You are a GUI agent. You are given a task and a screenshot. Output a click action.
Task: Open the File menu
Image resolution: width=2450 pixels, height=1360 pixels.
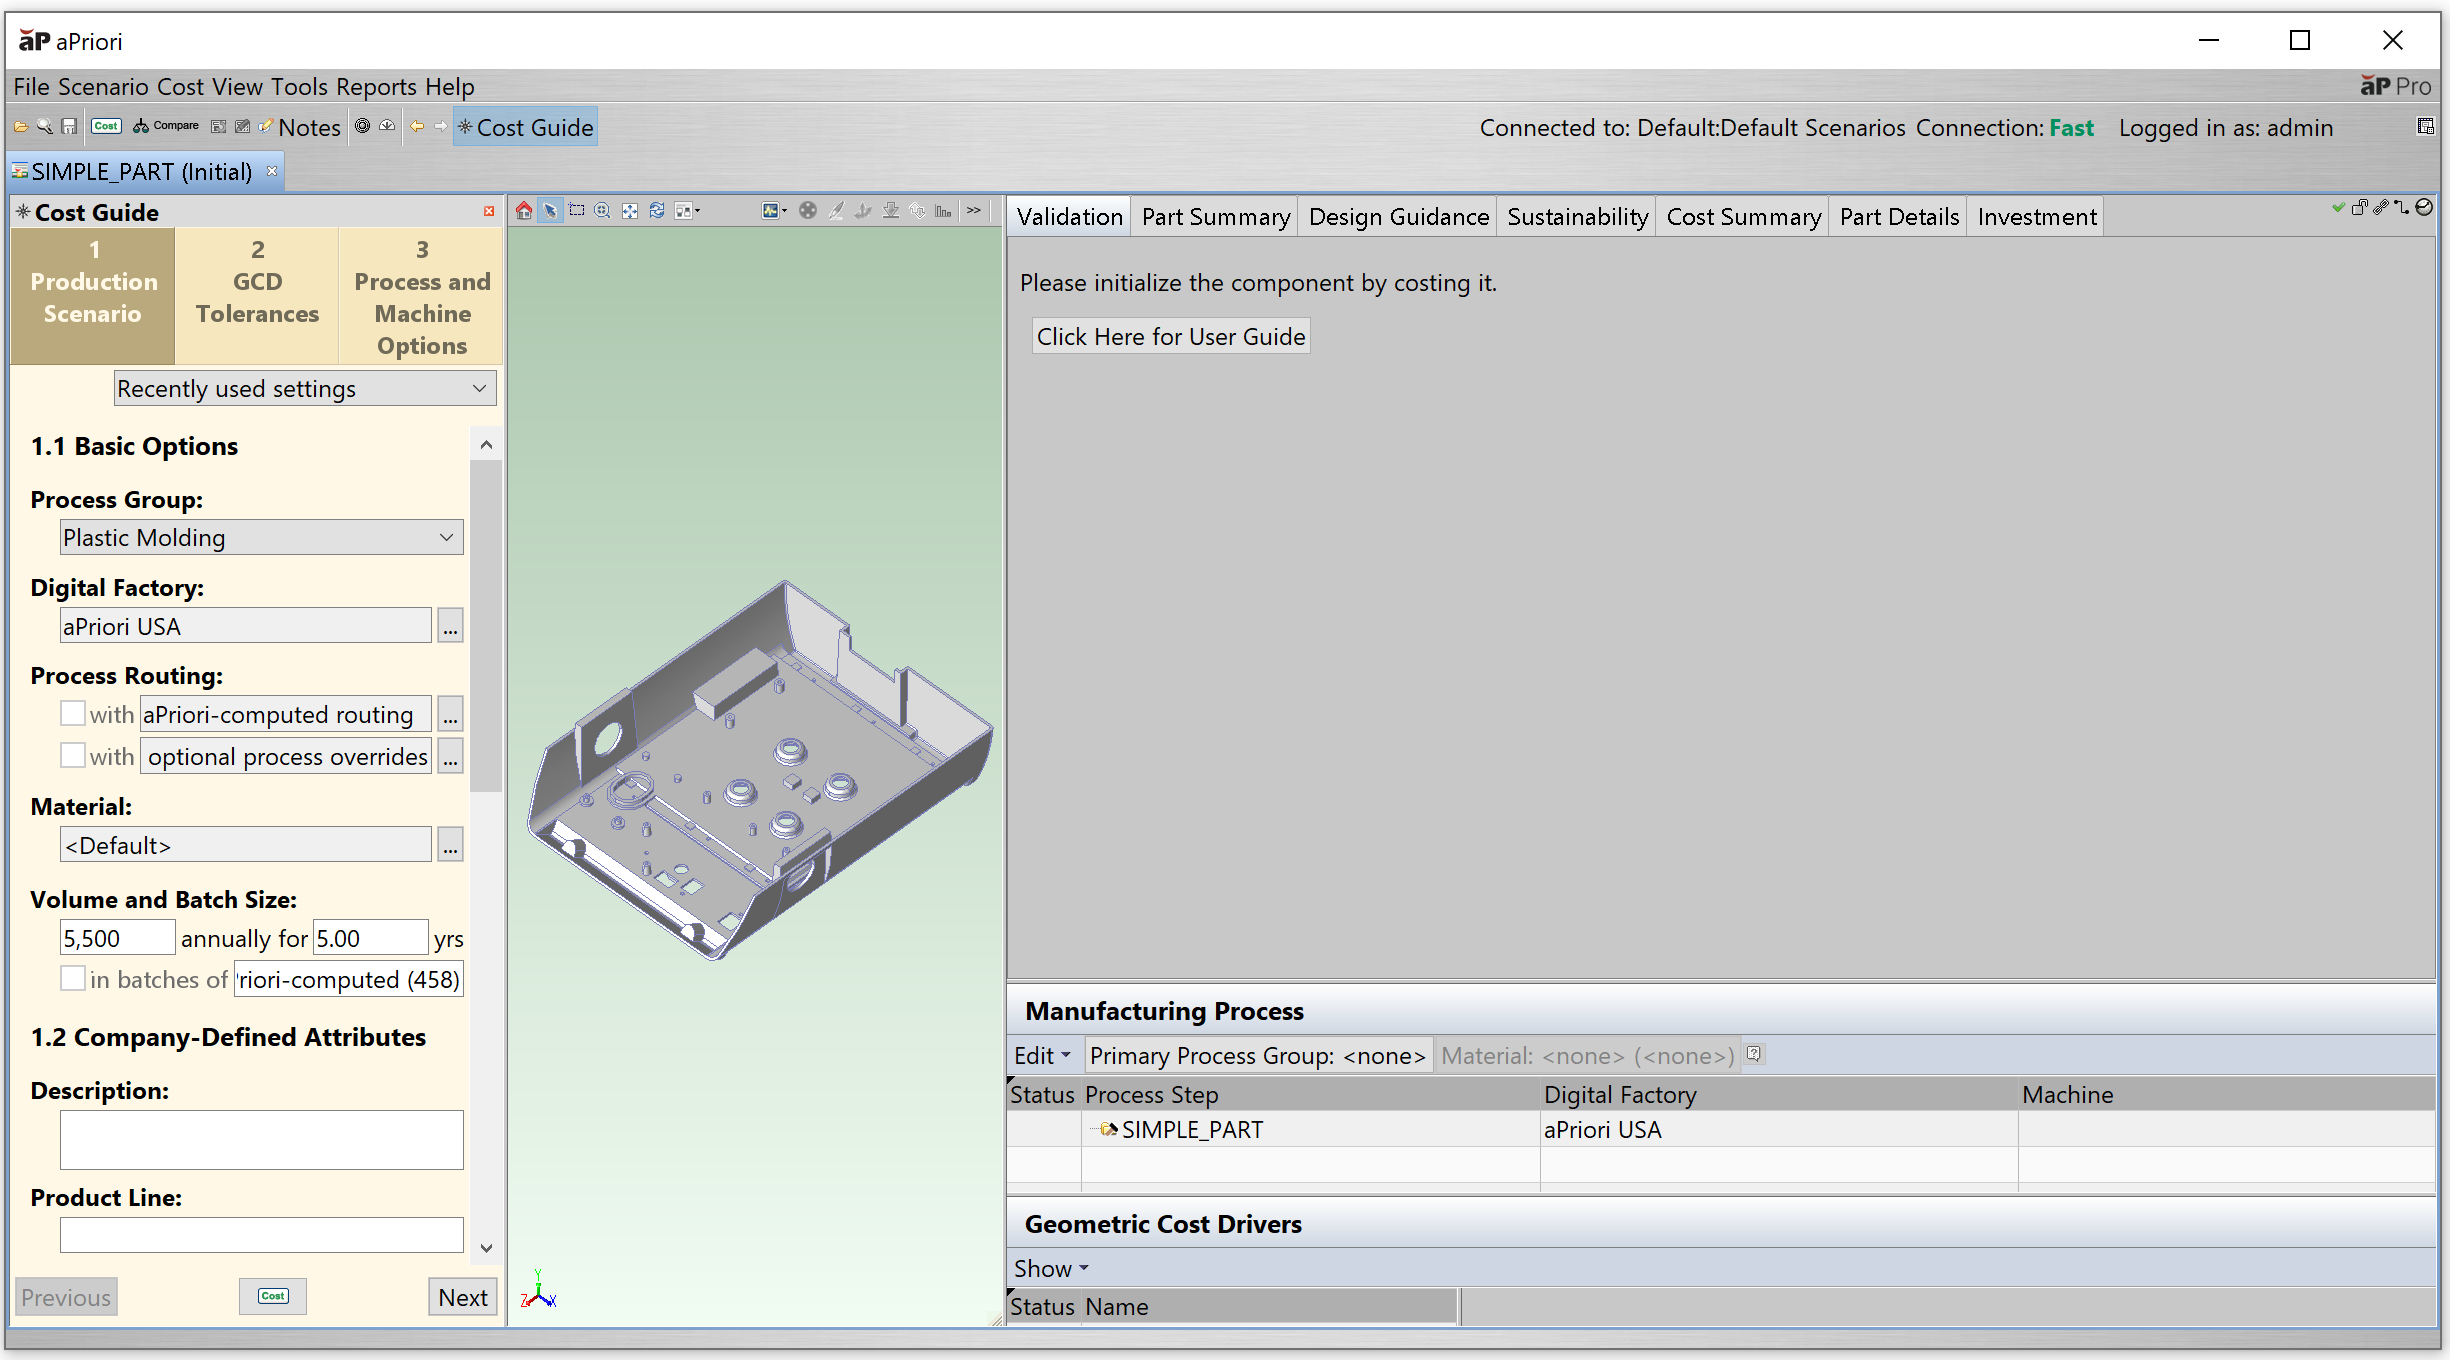31,87
